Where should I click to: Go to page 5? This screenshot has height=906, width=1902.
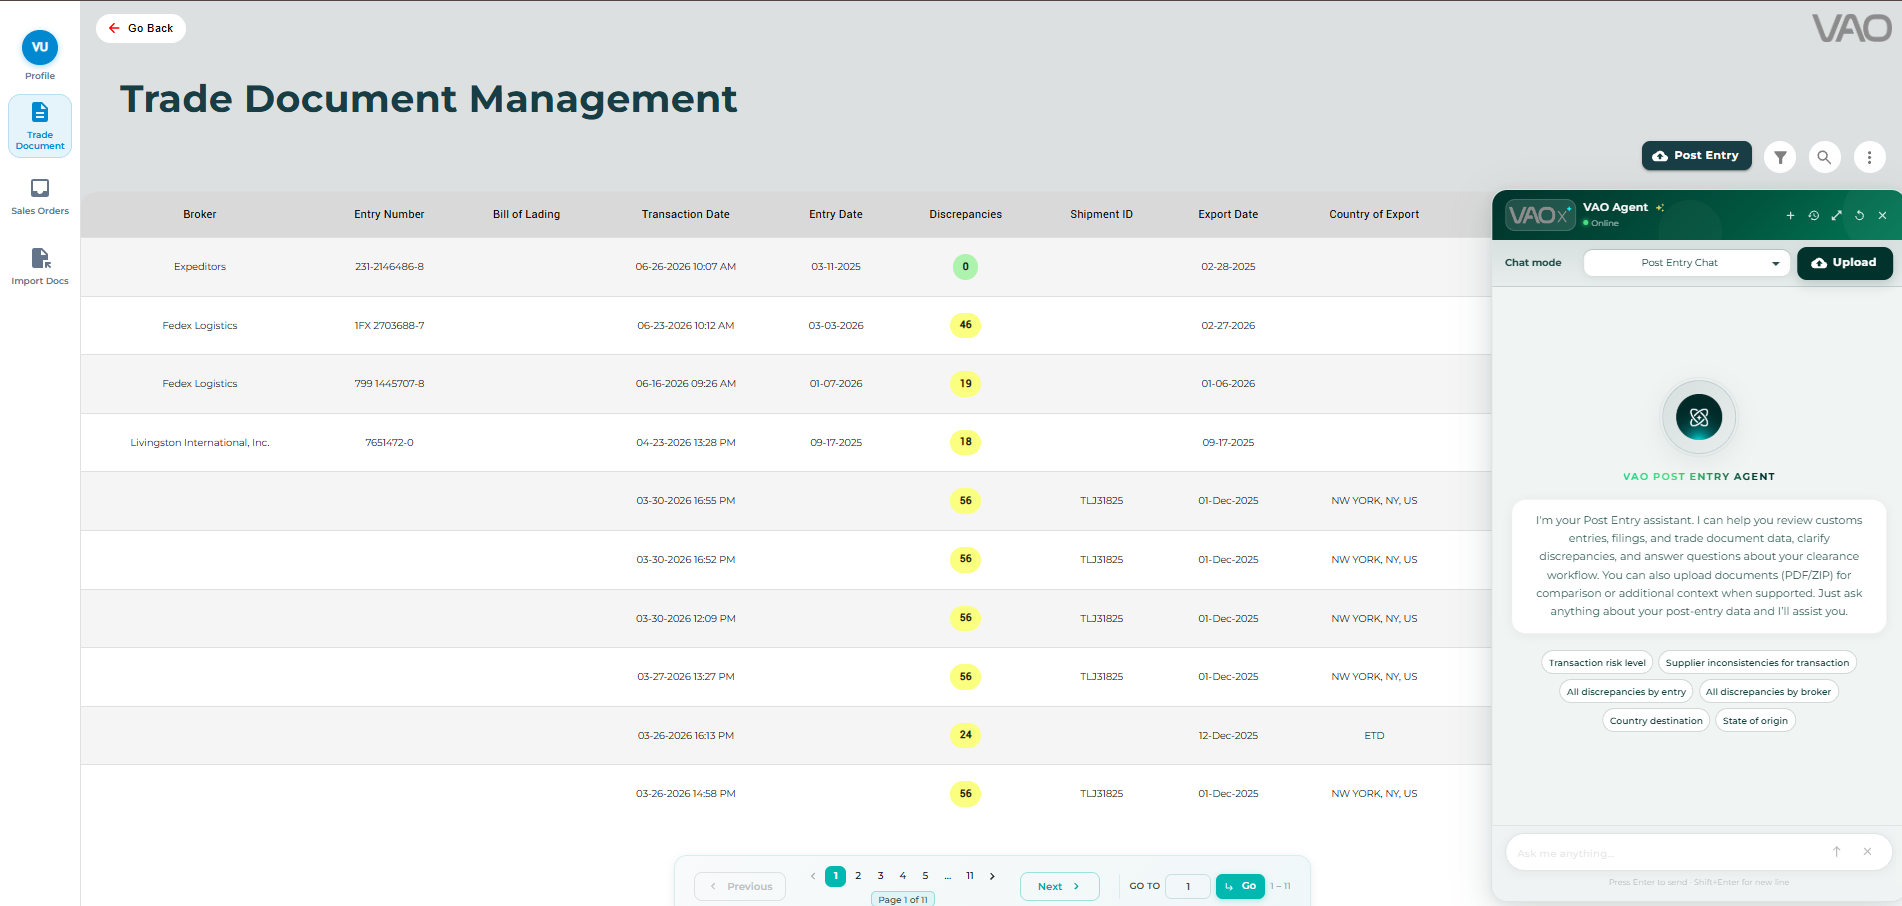click(925, 876)
